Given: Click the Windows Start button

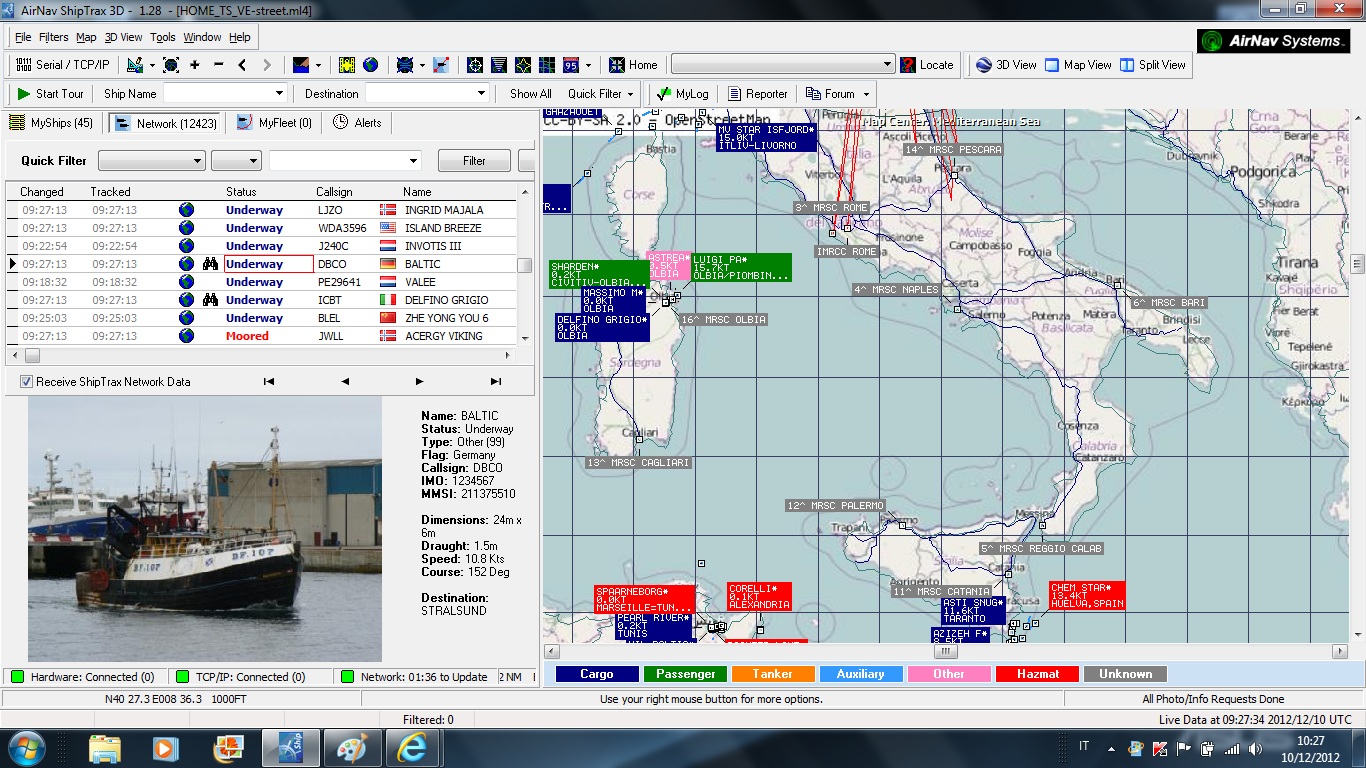Looking at the screenshot, I should coord(26,748).
